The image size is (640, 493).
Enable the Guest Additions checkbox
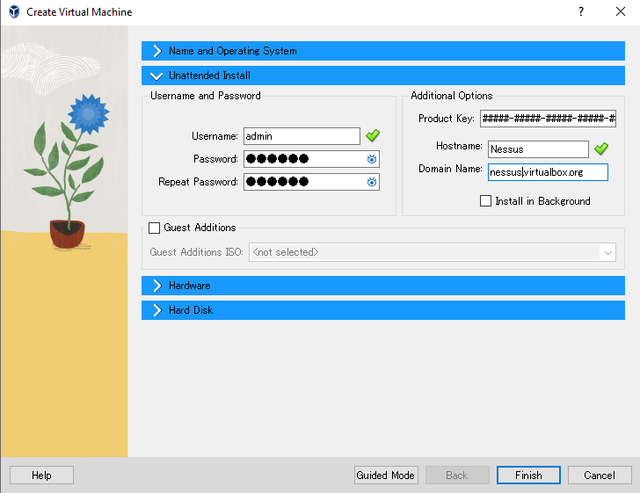pyautogui.click(x=154, y=228)
